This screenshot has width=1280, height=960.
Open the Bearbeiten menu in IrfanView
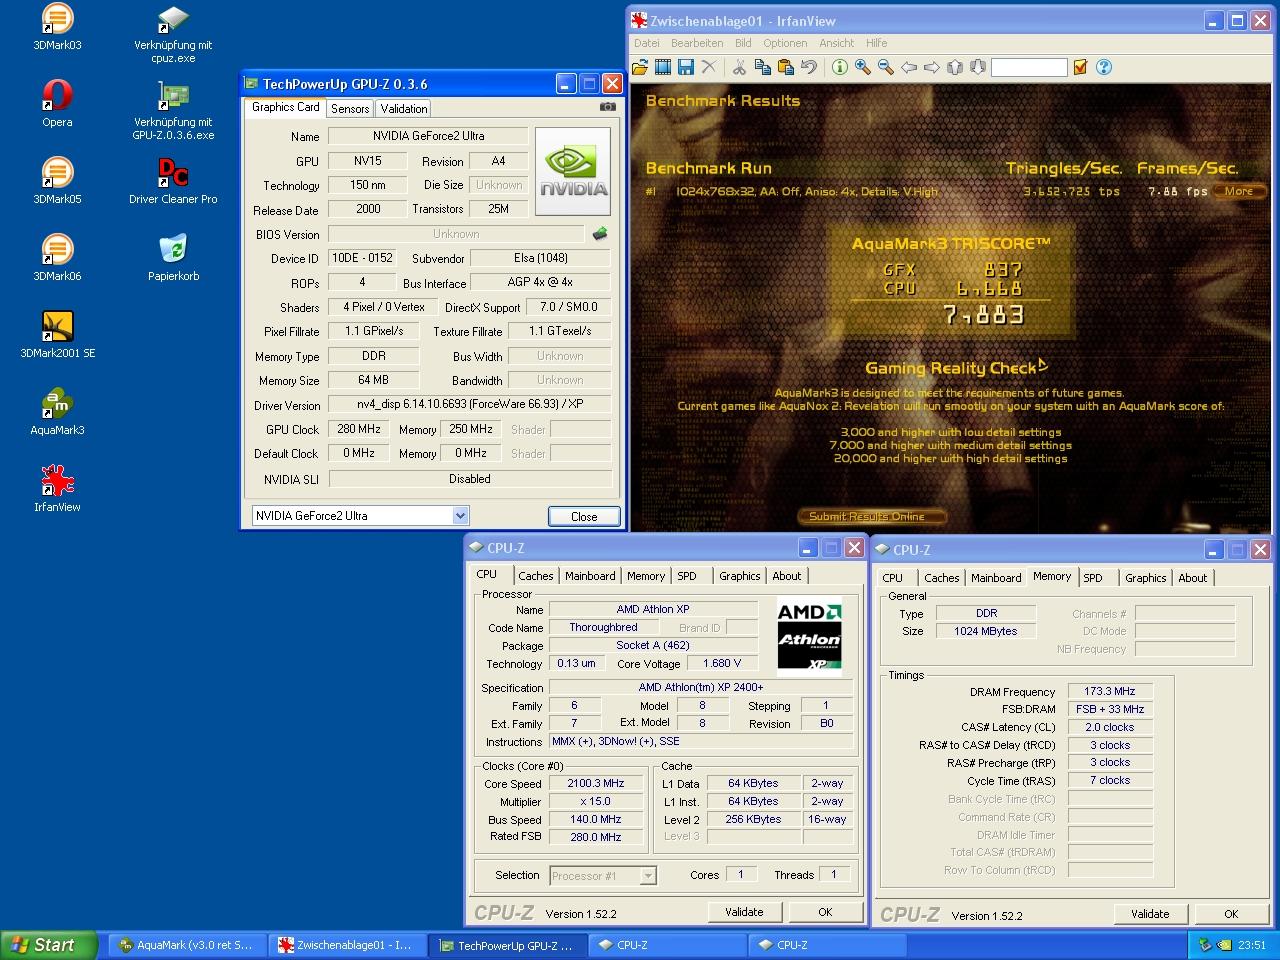(x=697, y=43)
